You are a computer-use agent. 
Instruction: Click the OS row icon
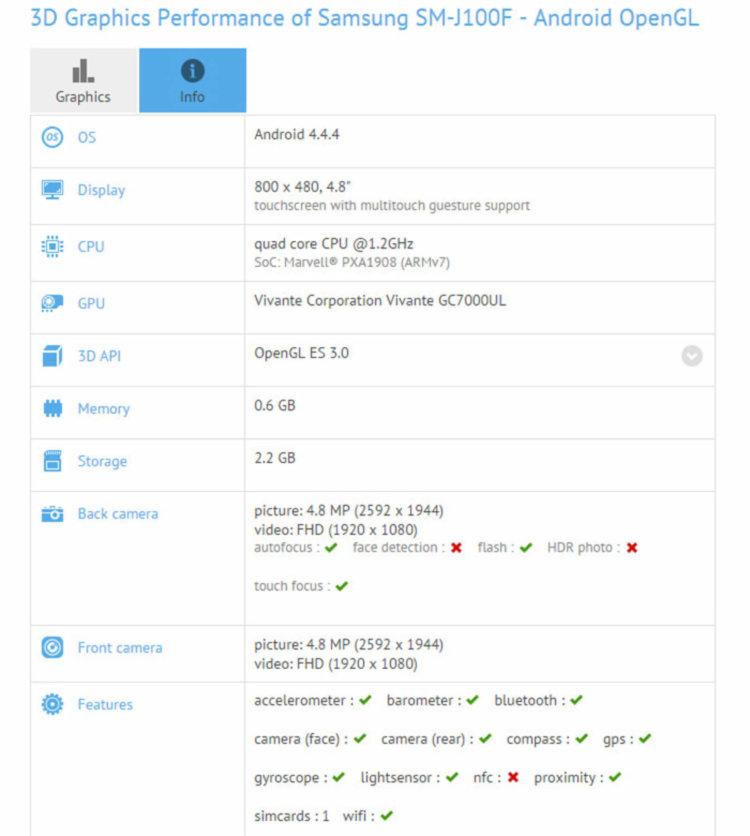tap(52, 137)
